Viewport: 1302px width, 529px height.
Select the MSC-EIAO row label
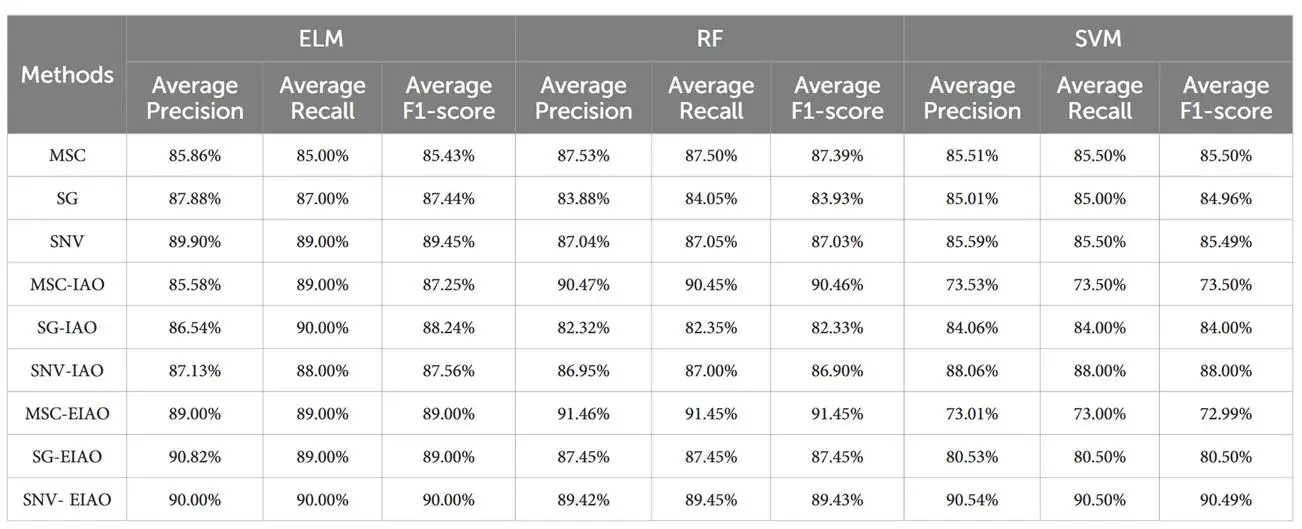[67, 414]
